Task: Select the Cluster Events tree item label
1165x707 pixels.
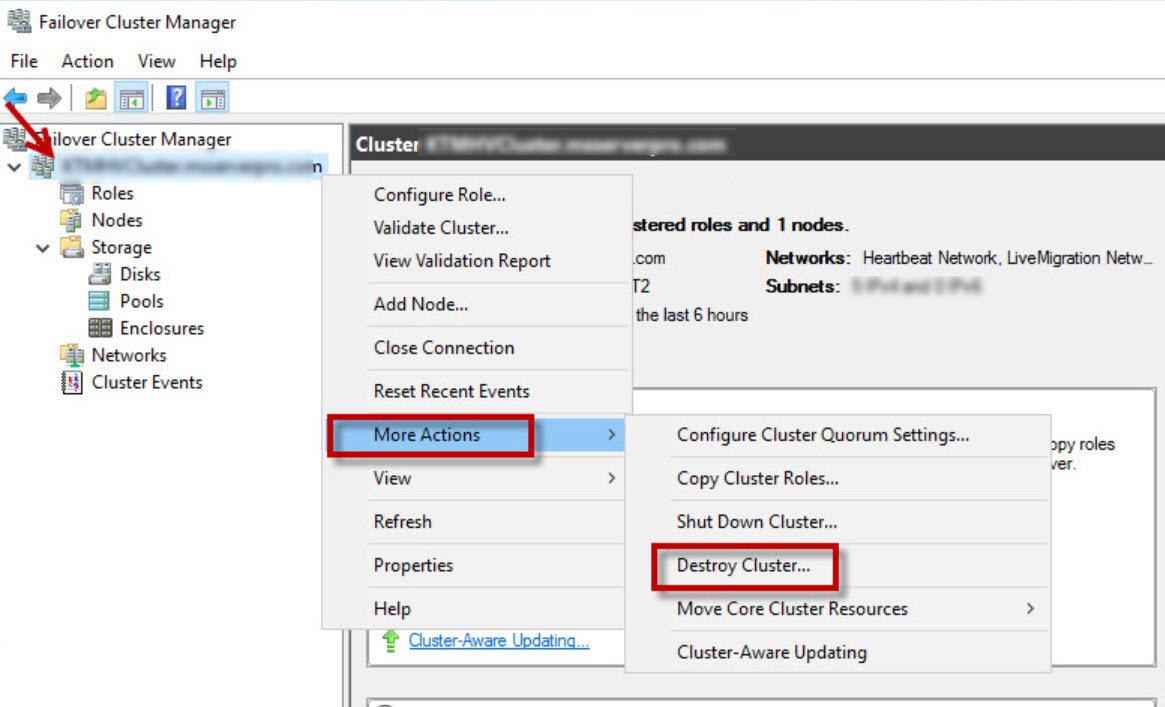Action: [x=146, y=382]
